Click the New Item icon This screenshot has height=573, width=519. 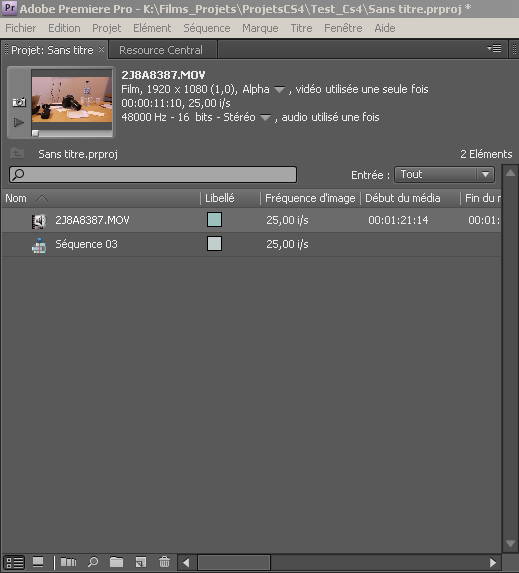[x=141, y=562]
